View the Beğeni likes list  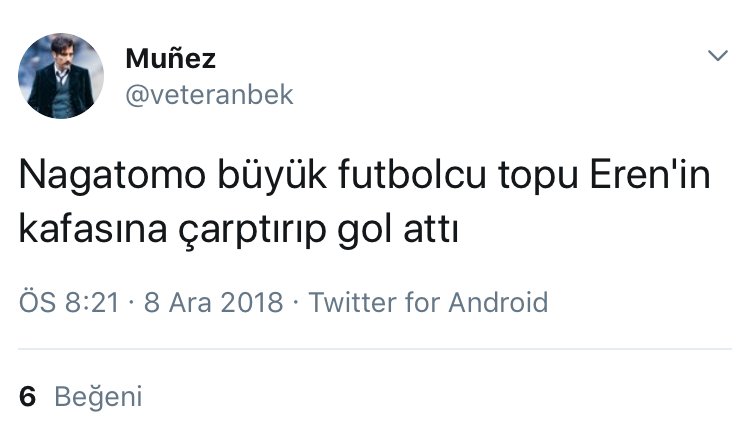[98, 397]
